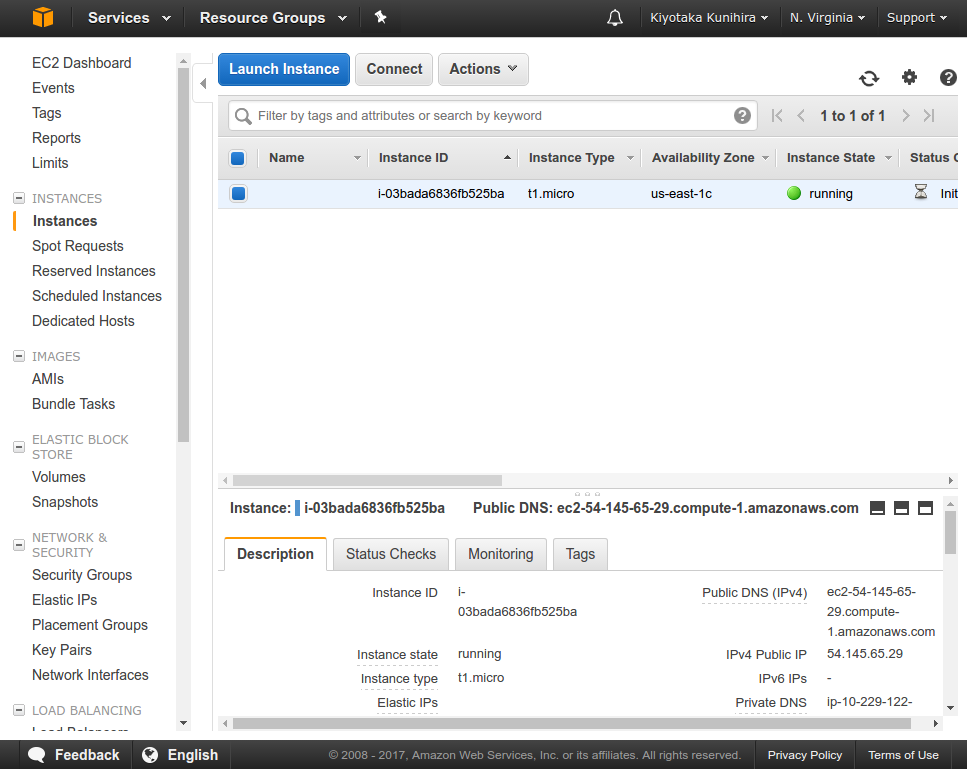Open the Privacy Policy link
The image size is (967, 769).
[x=805, y=755]
